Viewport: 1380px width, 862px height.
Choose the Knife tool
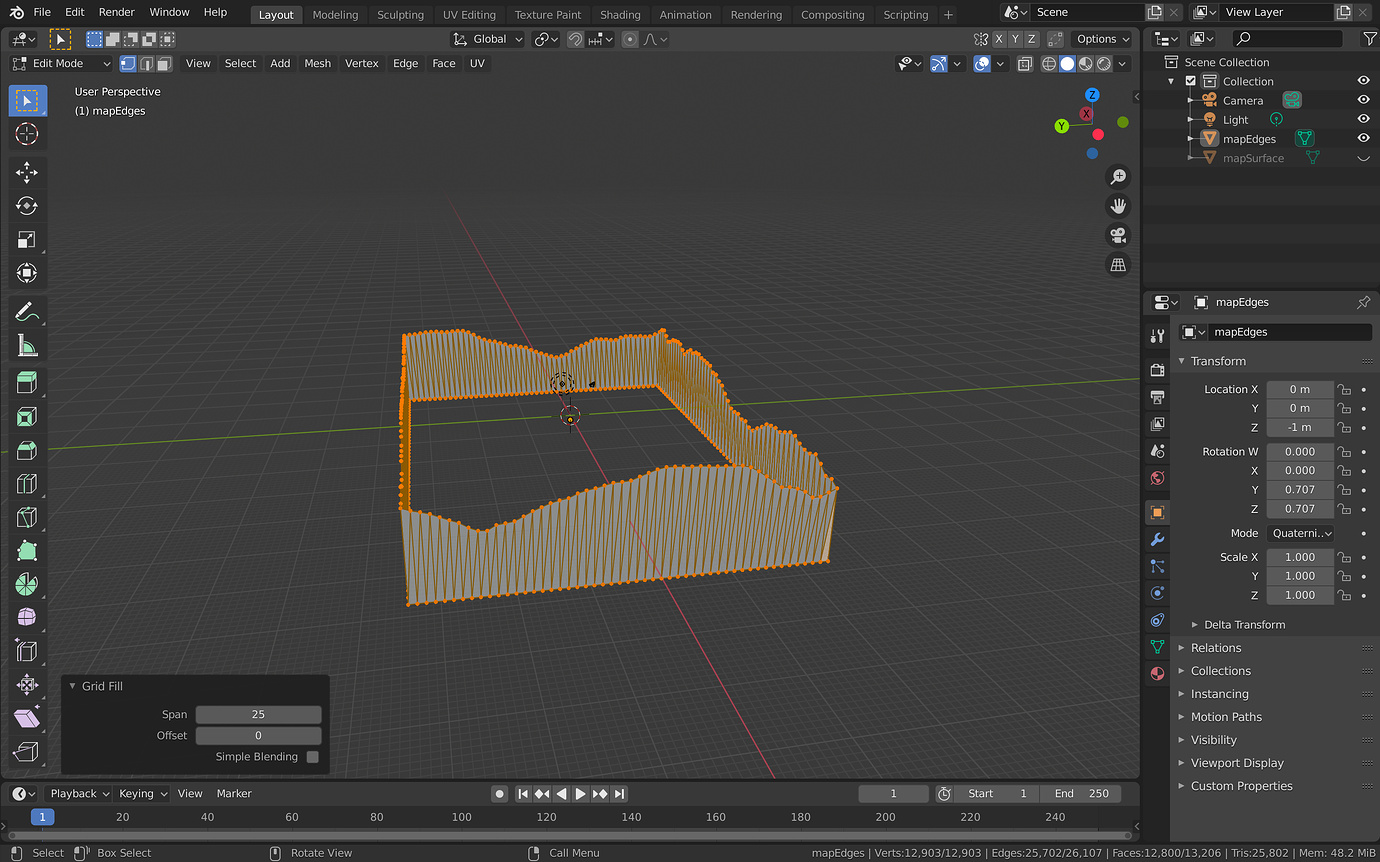point(27,517)
